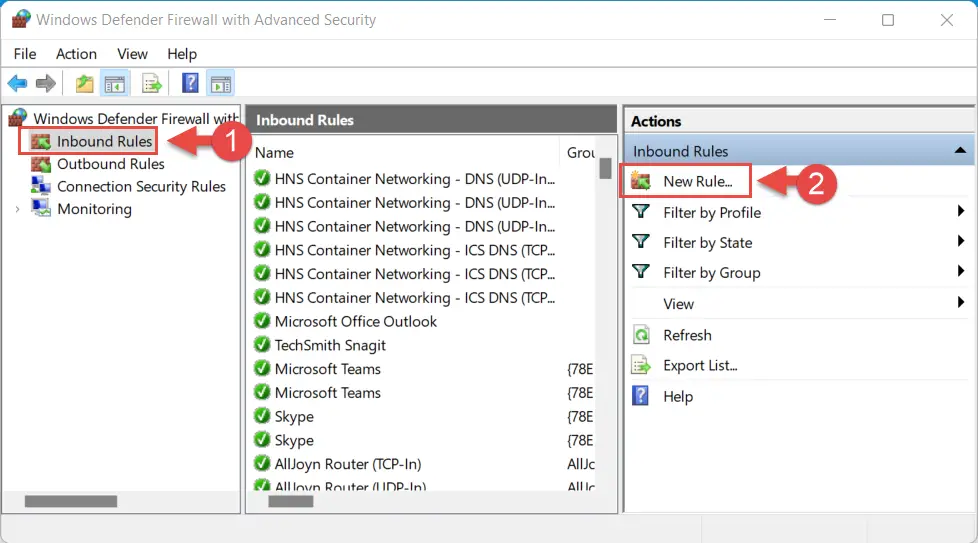978x543 pixels.
Task: Click the rules list vertical scrollbar thumb
Action: (605, 168)
